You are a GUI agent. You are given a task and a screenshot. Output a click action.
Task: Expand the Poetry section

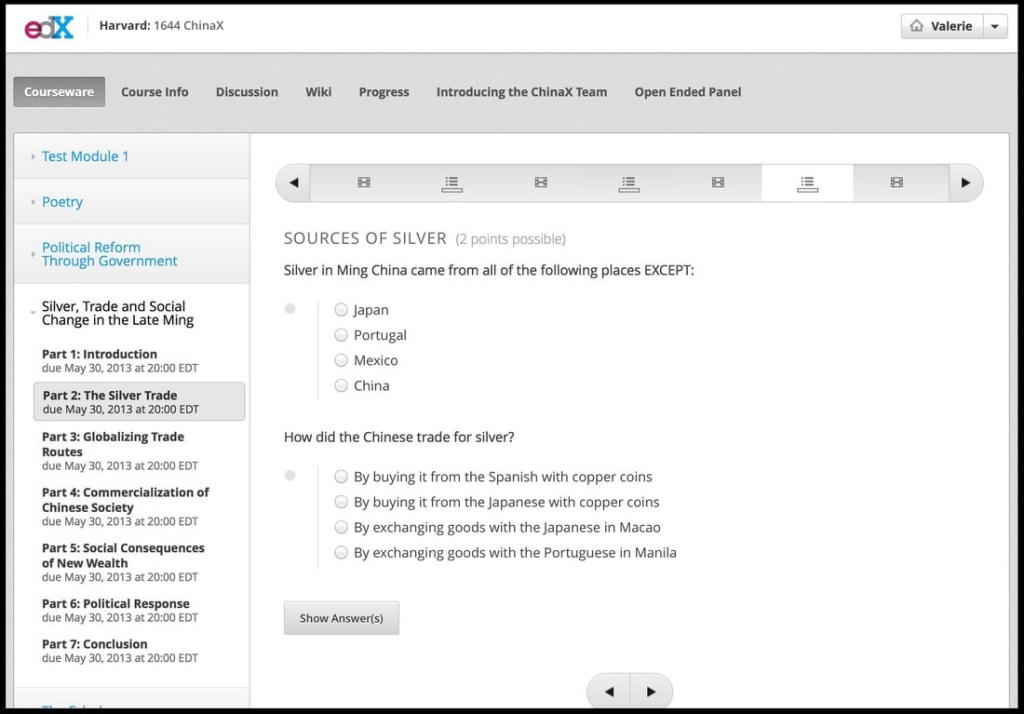[x=62, y=202]
